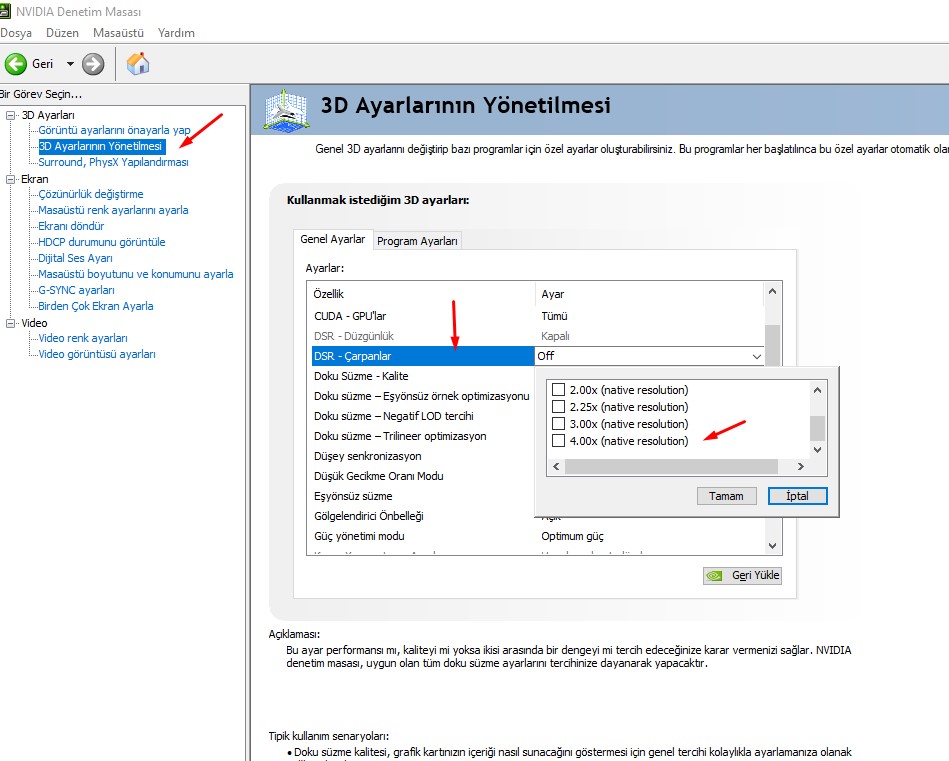This screenshot has width=949, height=761.
Task: Click the DSR popup vertical scrollbar thumb
Action: point(818,429)
